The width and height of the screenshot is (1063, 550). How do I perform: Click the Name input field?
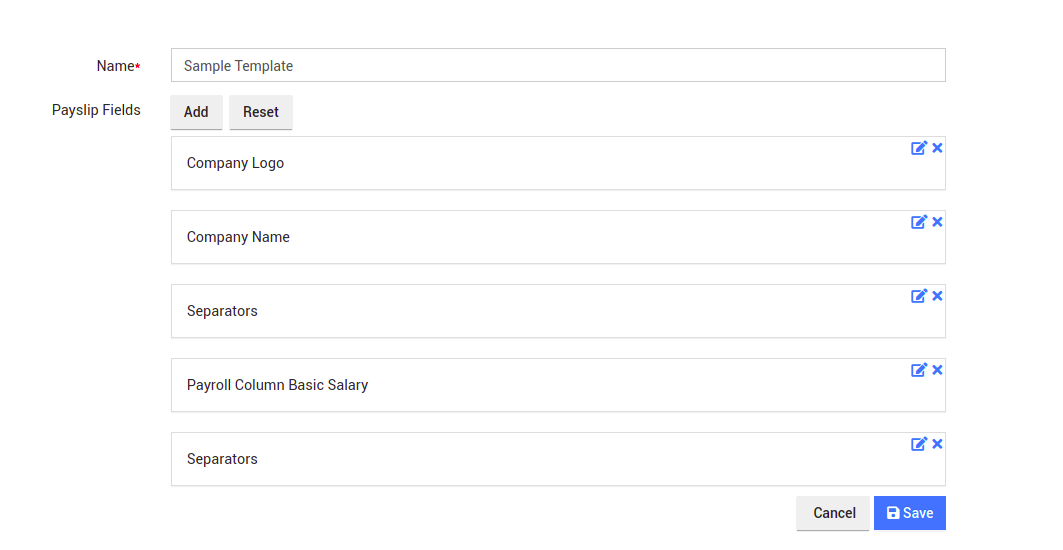[557, 66]
